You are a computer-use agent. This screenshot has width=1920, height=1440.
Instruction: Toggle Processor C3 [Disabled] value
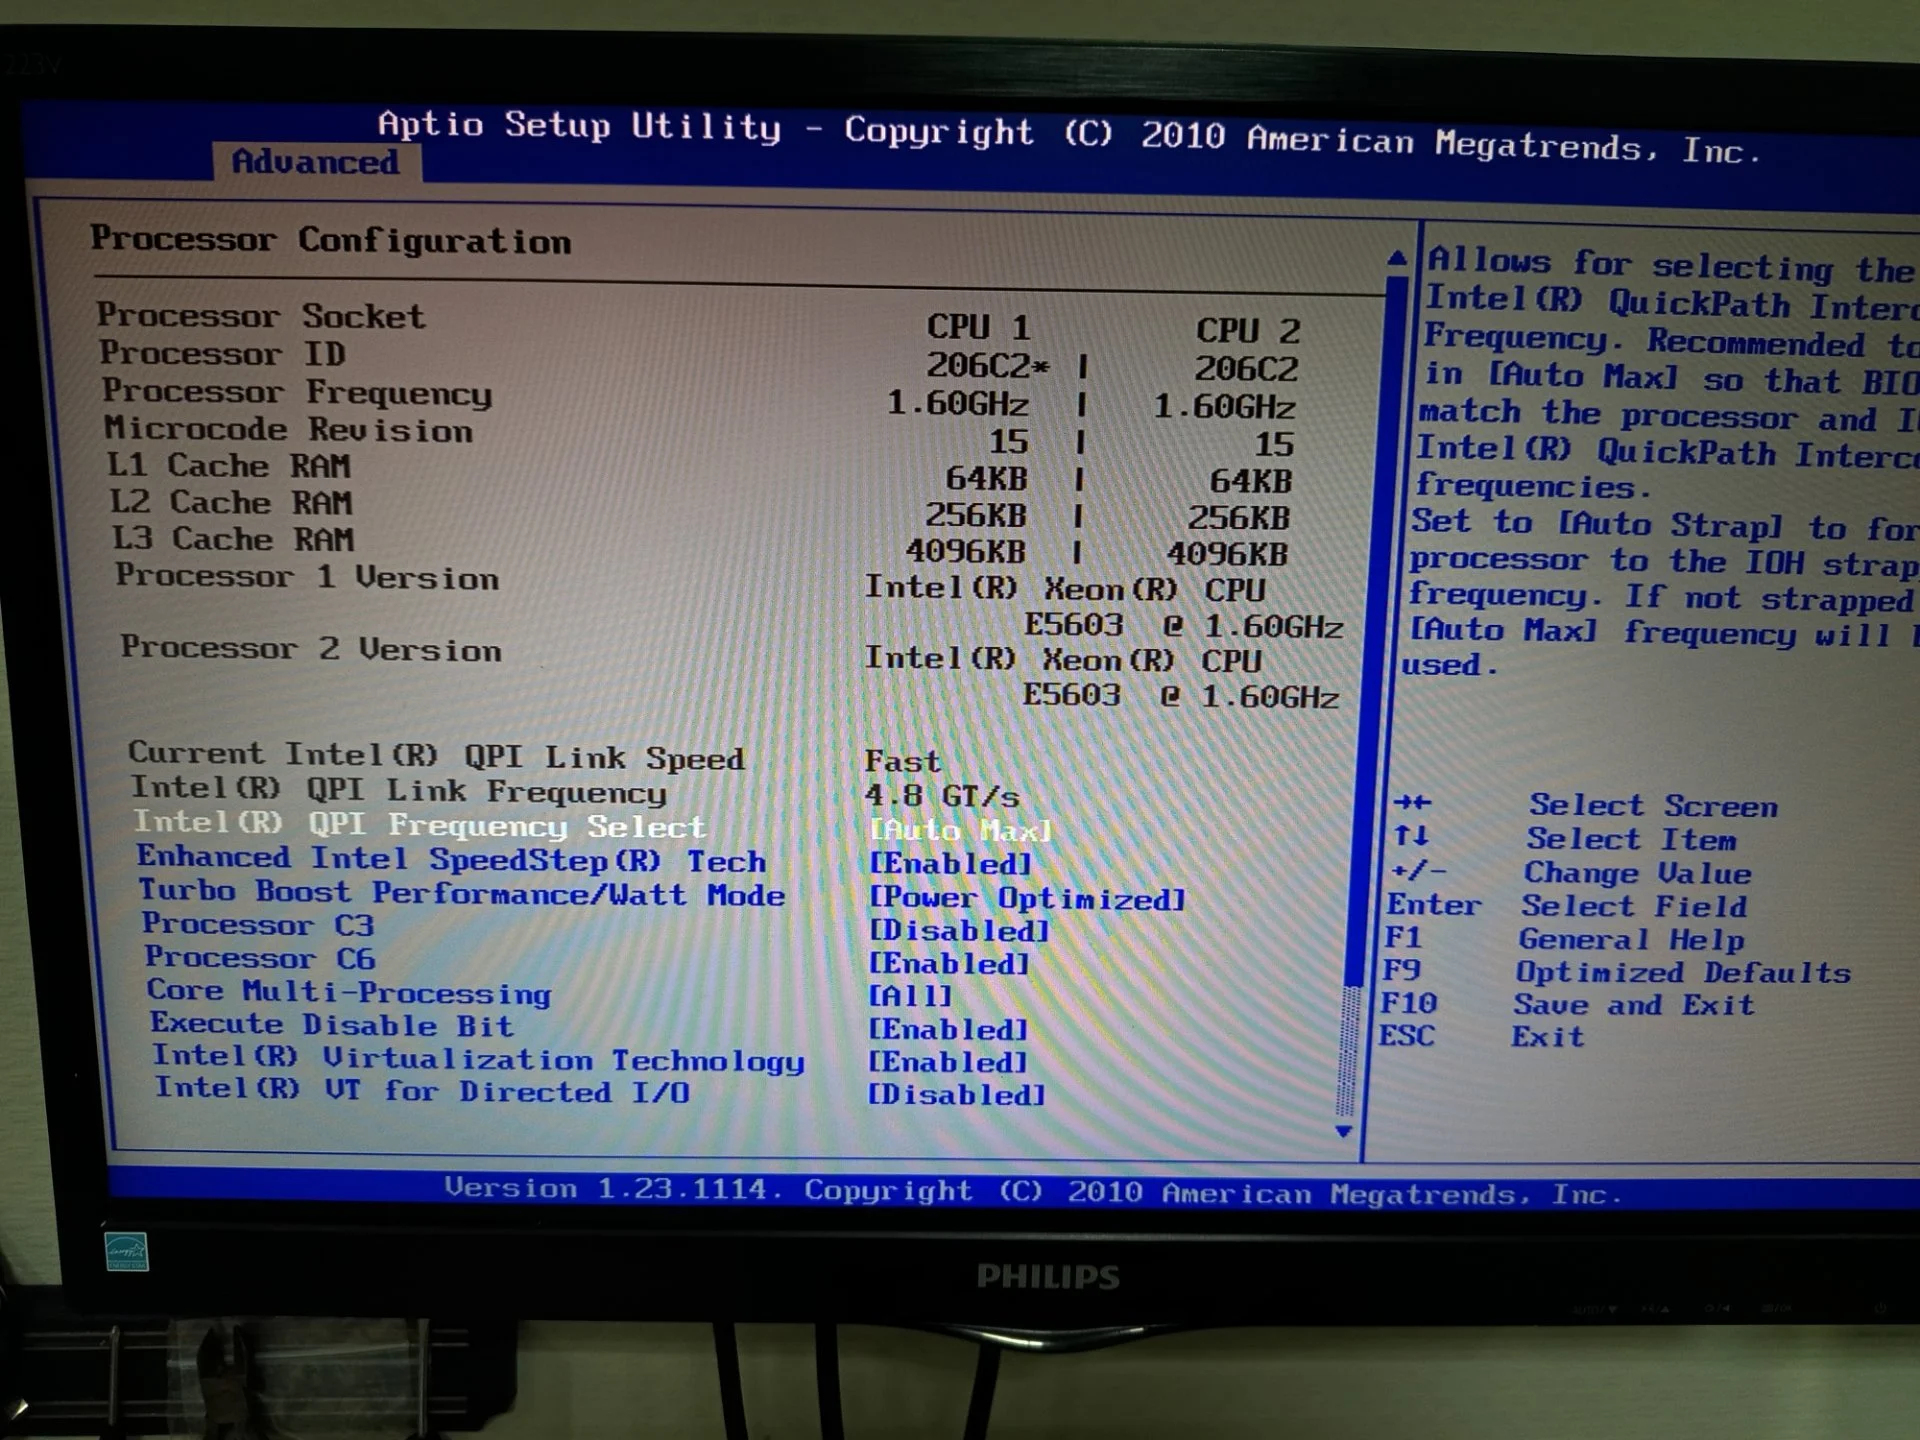coord(958,930)
